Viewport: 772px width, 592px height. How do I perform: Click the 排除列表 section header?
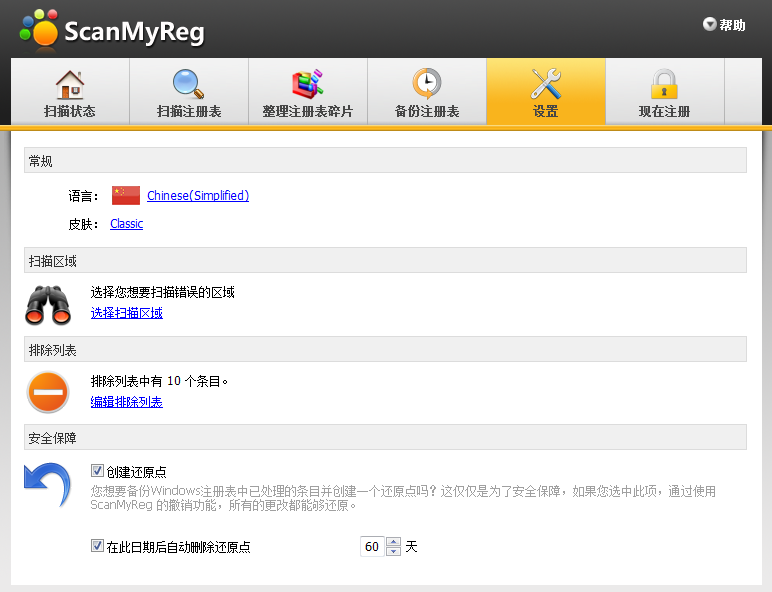[386, 350]
